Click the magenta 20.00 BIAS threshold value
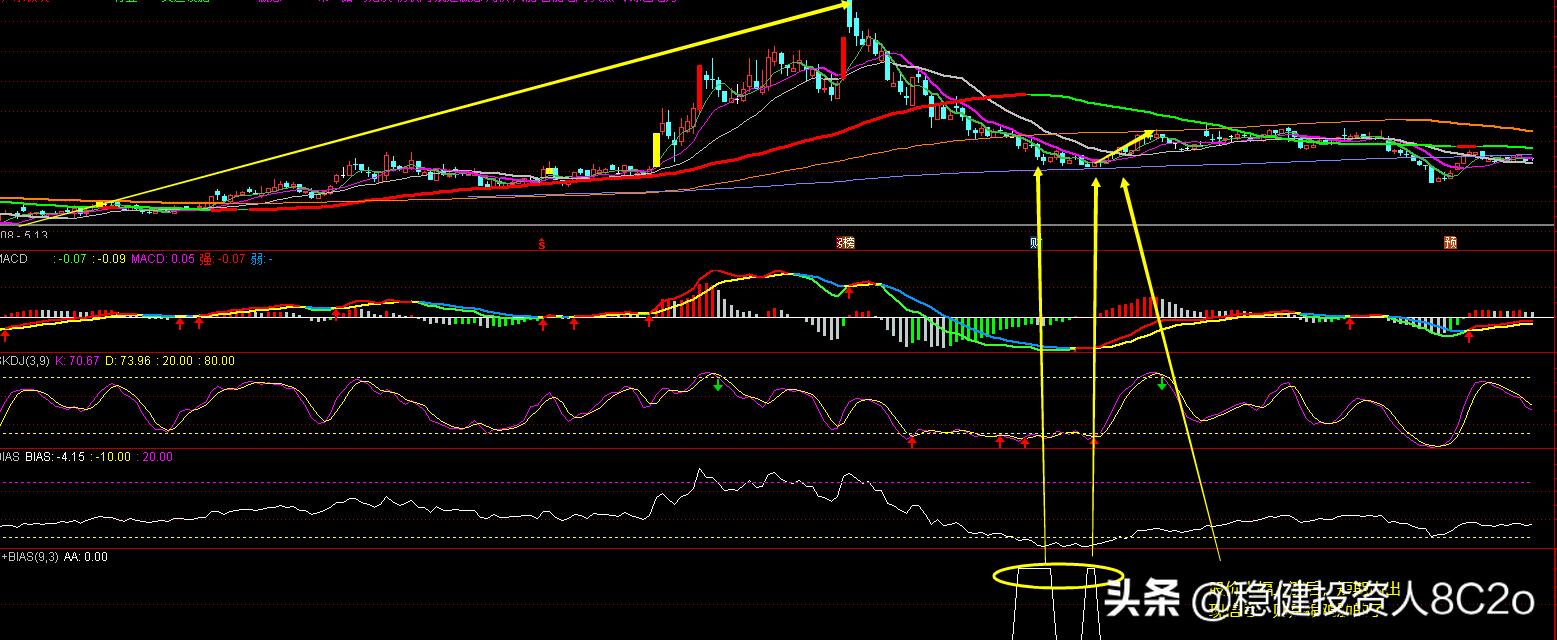Viewport: 1557px width, 640px height. coord(156,457)
